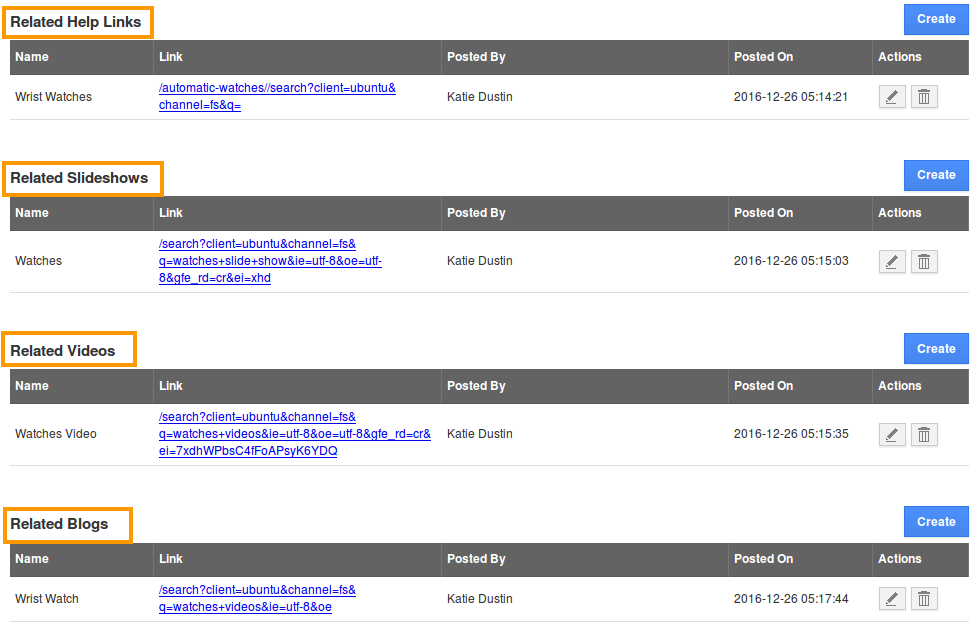Open the Watches Video search link
Image resolution: width=980 pixels, height=629 pixels.
coord(294,434)
